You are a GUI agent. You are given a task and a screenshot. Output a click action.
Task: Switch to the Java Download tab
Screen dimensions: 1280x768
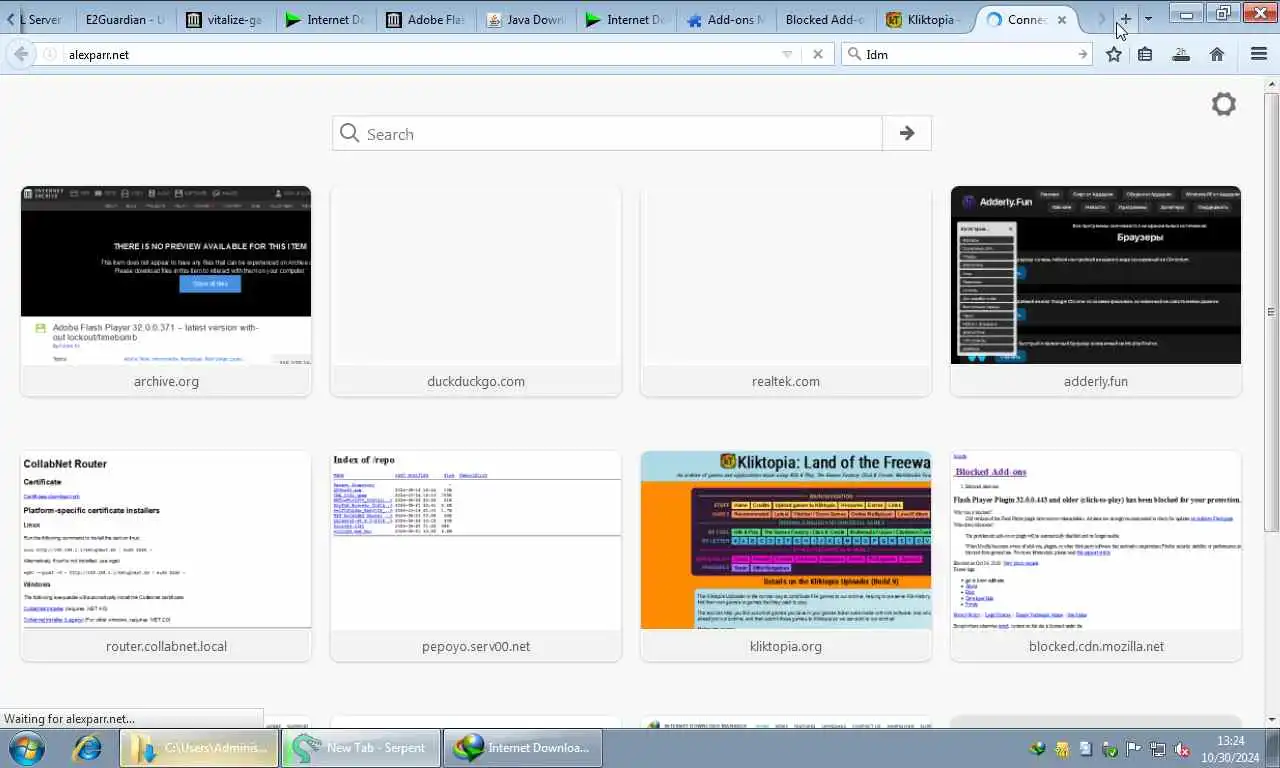pos(525,19)
